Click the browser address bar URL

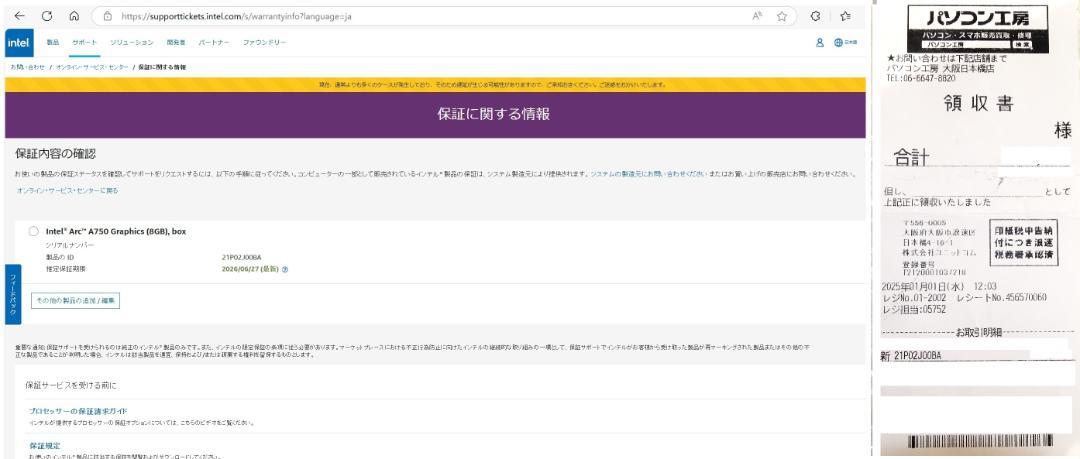pos(236,16)
